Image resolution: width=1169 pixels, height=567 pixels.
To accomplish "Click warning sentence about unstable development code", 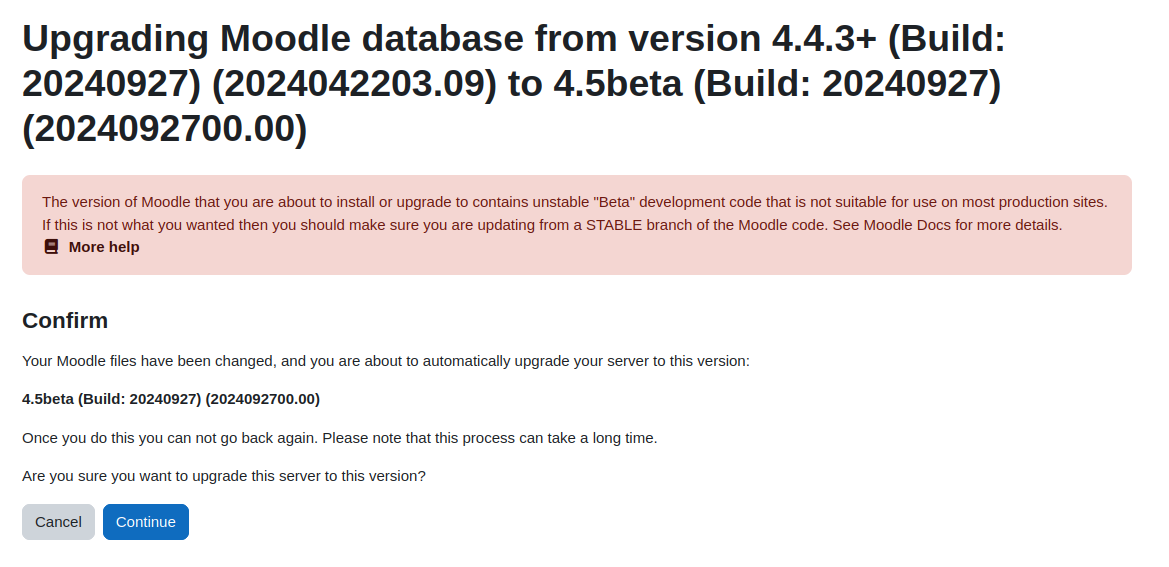I will (x=575, y=202).
